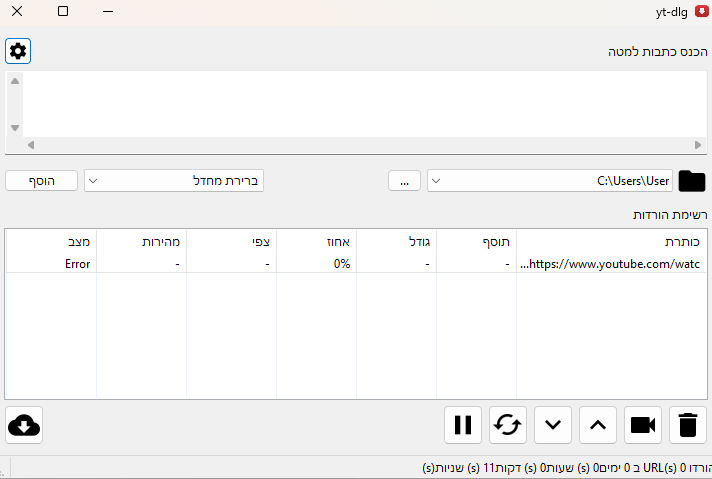Maximize the yt-dlg window
The width and height of the screenshot is (712, 479).
[x=63, y=11]
